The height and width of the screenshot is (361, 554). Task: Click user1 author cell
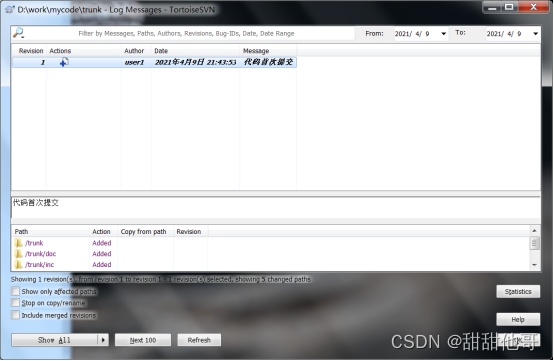tap(134, 63)
